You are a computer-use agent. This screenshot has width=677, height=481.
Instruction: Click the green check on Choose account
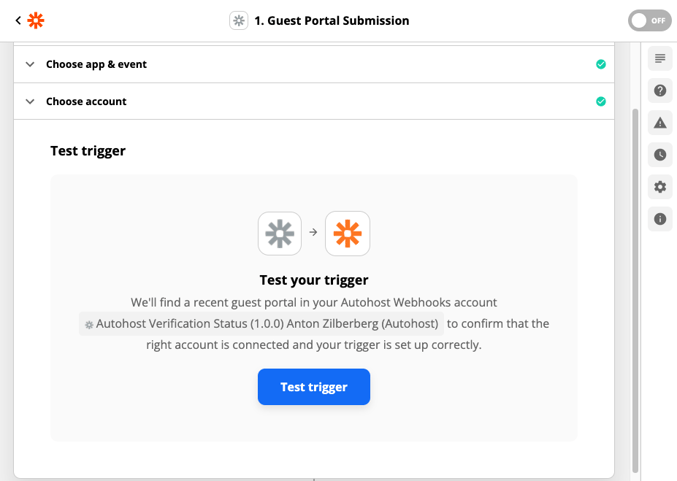point(601,101)
